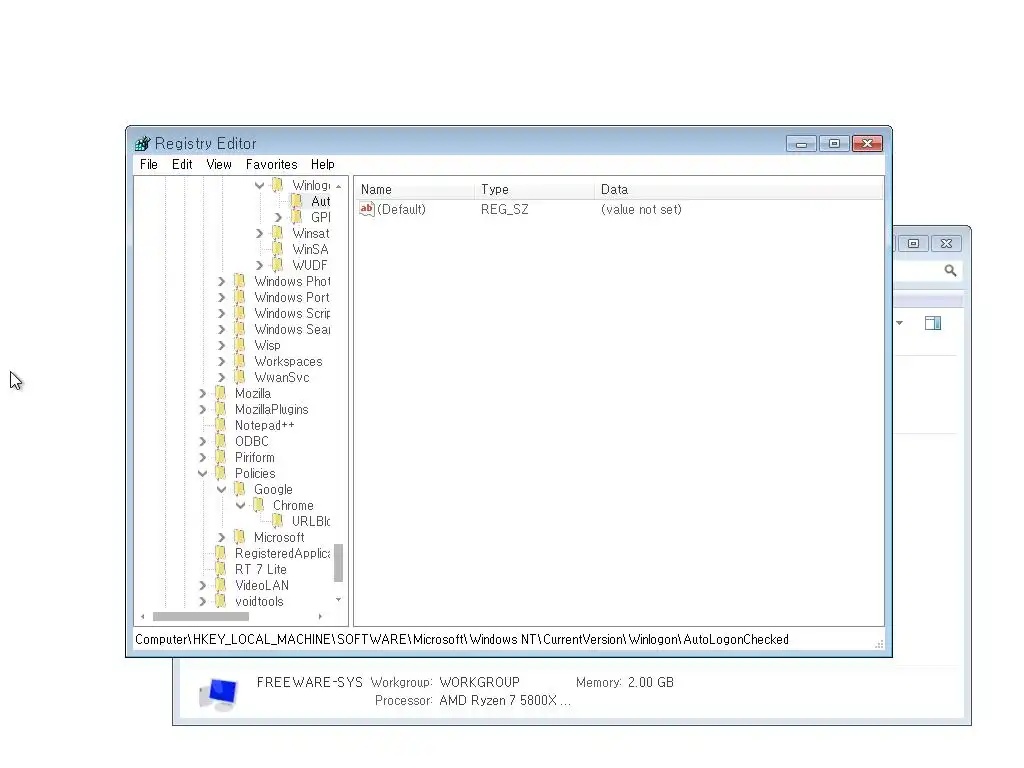Click the computer icon in the System window
Viewport: 1024px width, 768px height.
(219, 694)
